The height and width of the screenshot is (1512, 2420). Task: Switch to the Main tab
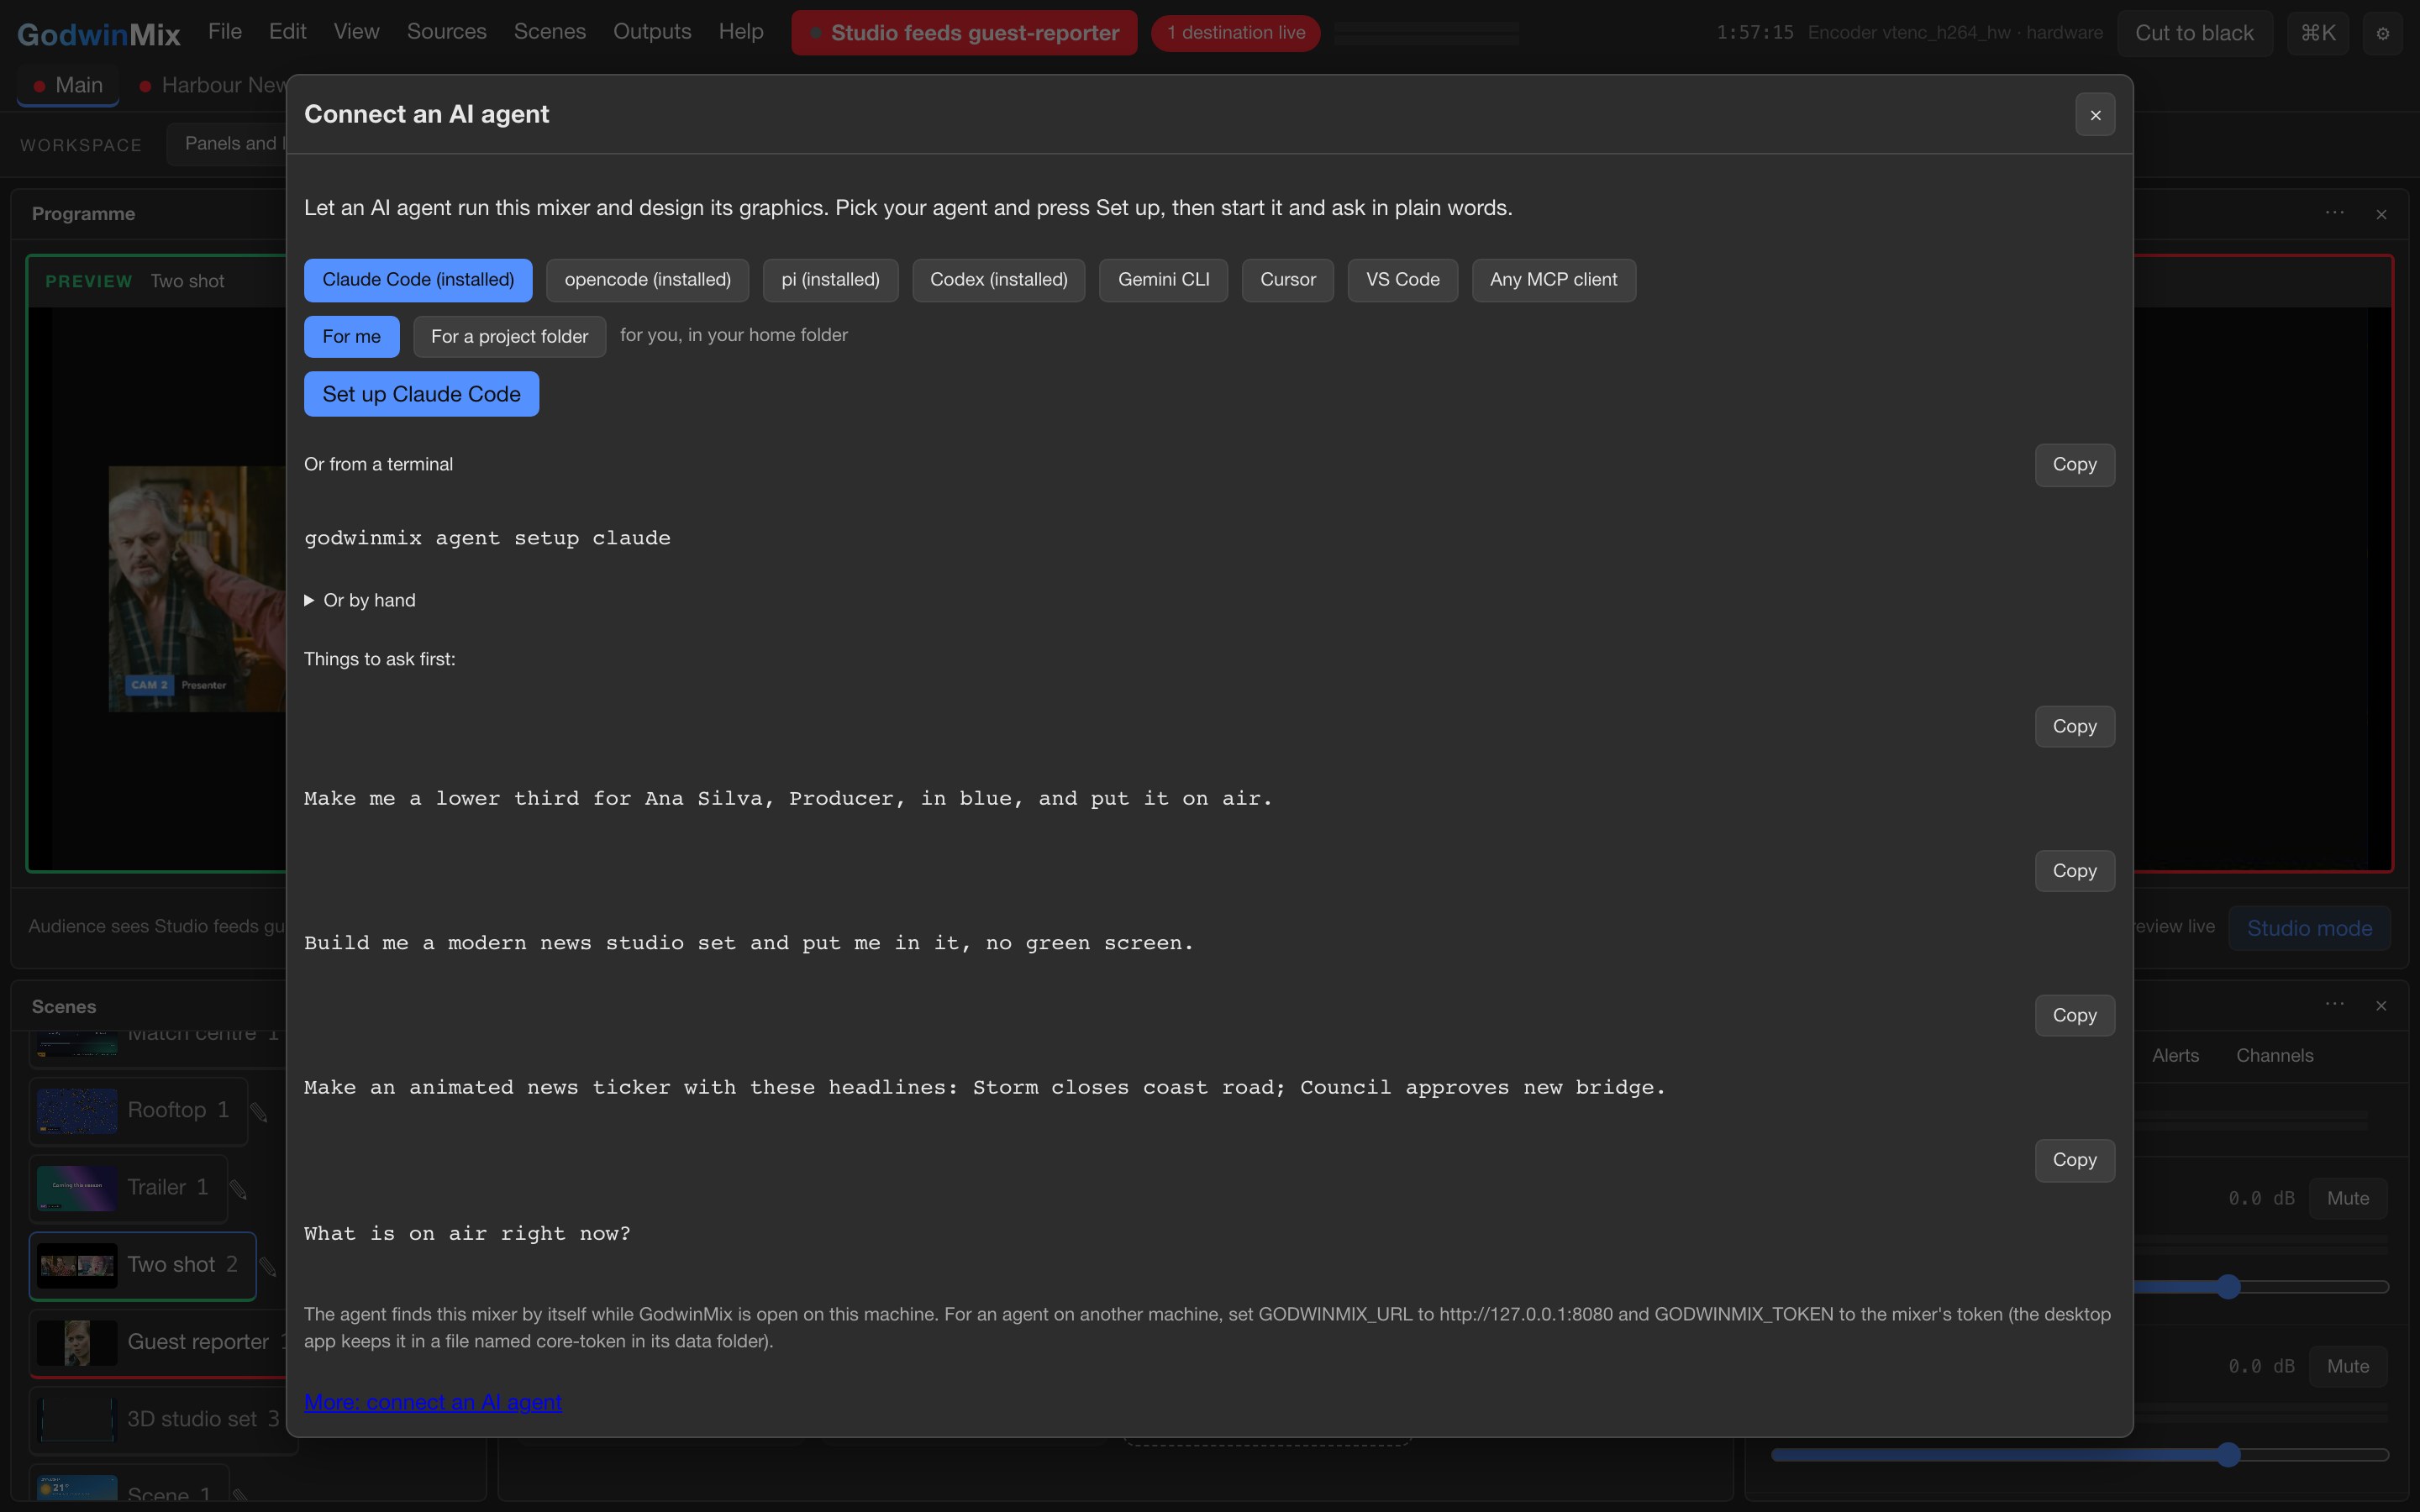(68, 86)
